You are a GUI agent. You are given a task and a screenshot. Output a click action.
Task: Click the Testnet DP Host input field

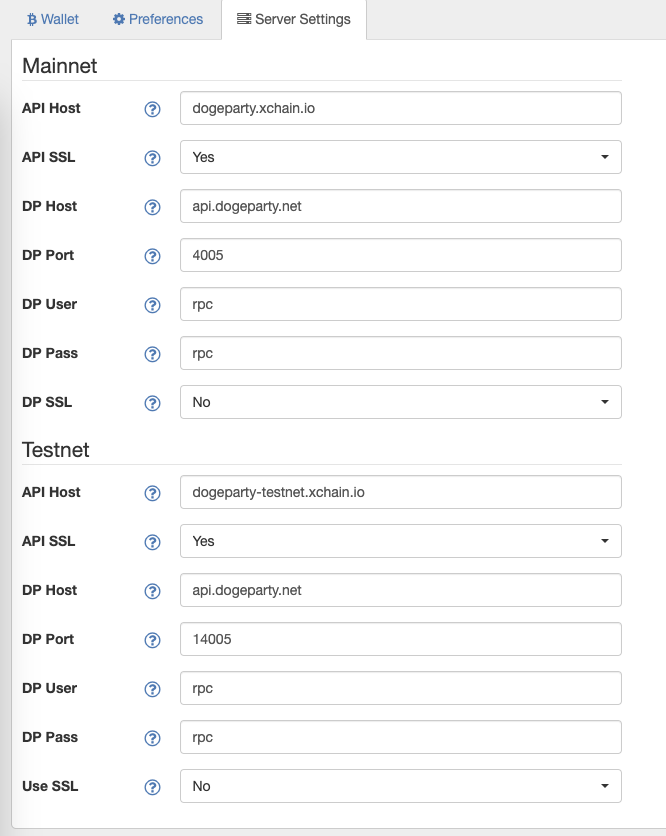point(400,590)
